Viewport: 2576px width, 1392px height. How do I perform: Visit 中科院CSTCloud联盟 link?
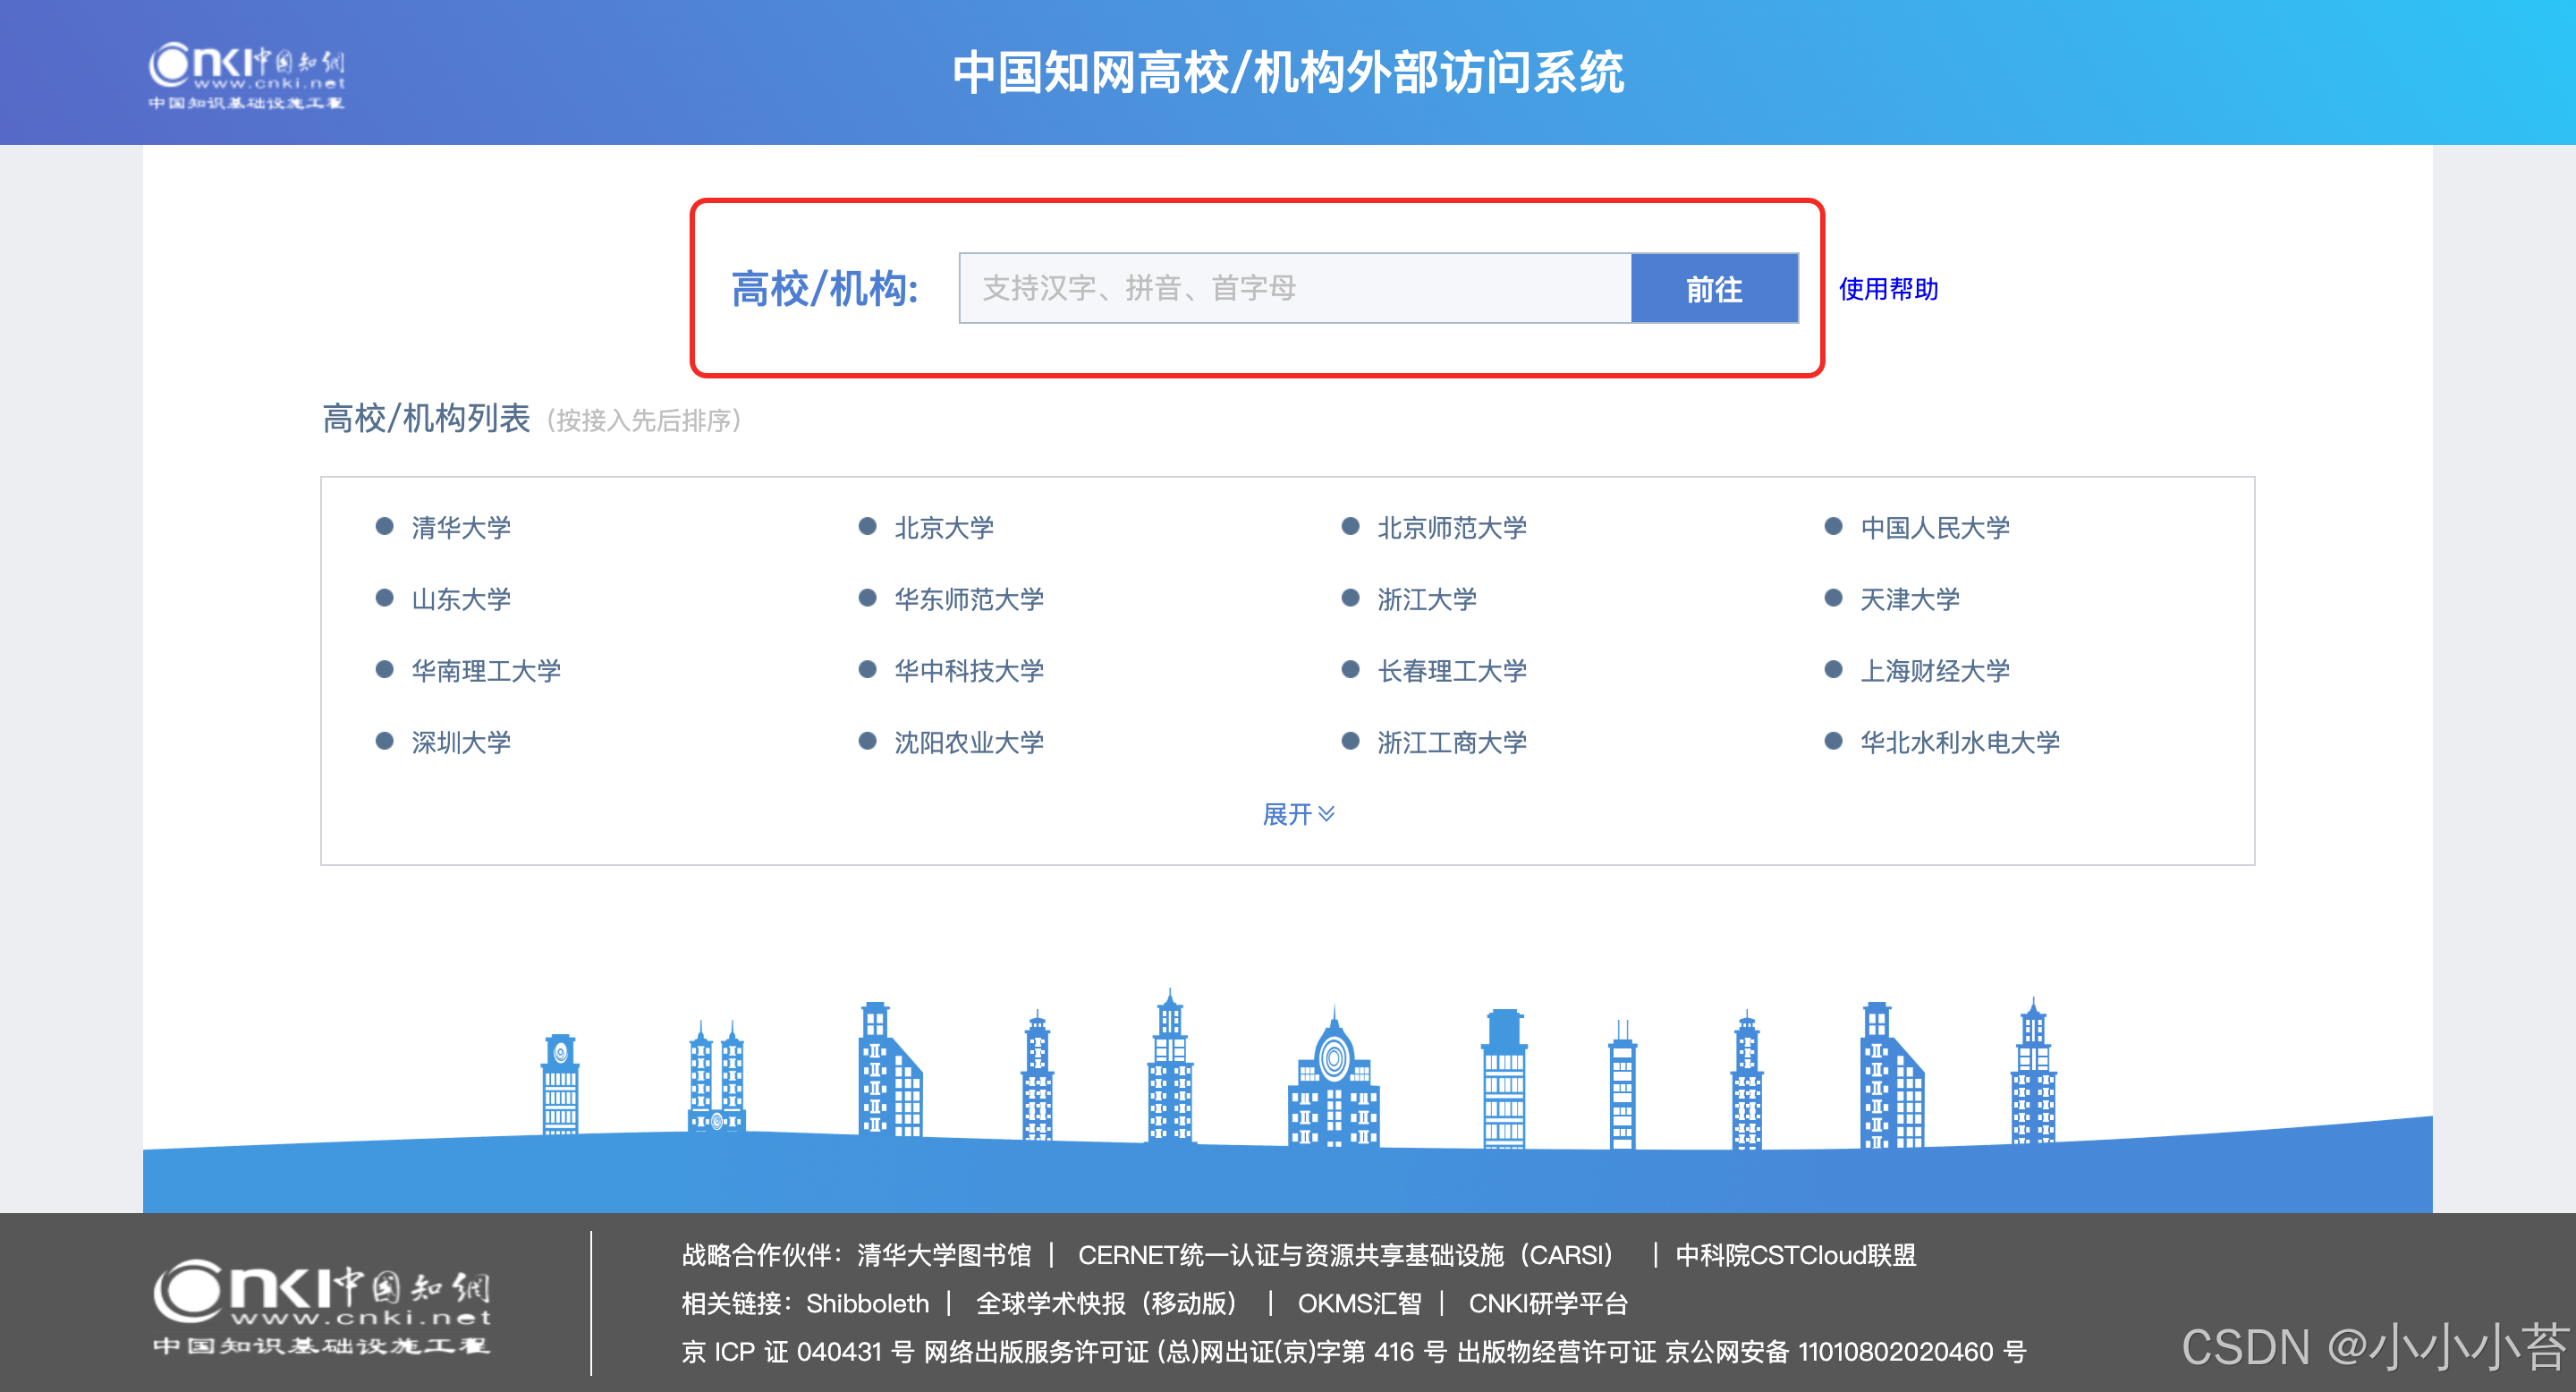1795,1255
